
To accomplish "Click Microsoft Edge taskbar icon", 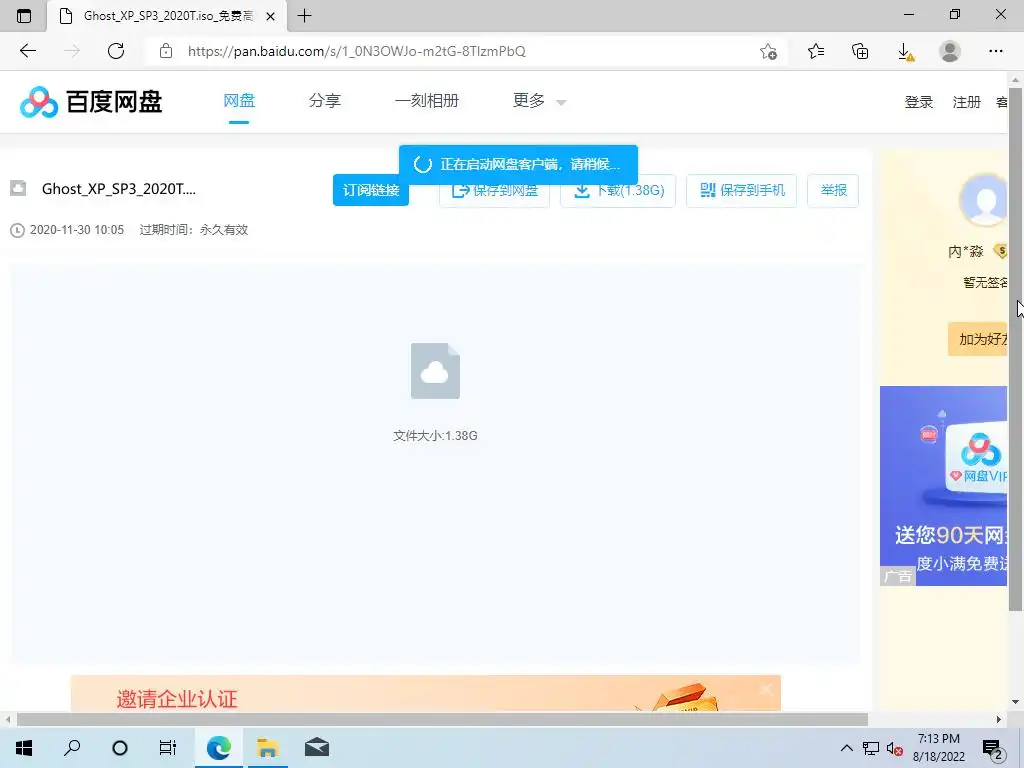I will coord(219,748).
